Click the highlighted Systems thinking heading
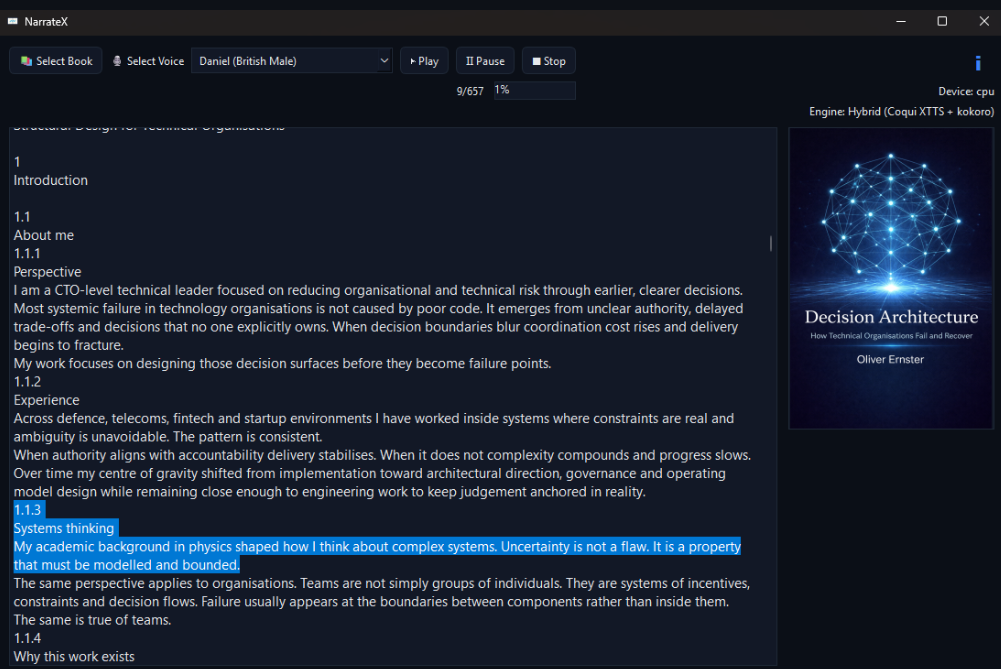 click(x=64, y=528)
